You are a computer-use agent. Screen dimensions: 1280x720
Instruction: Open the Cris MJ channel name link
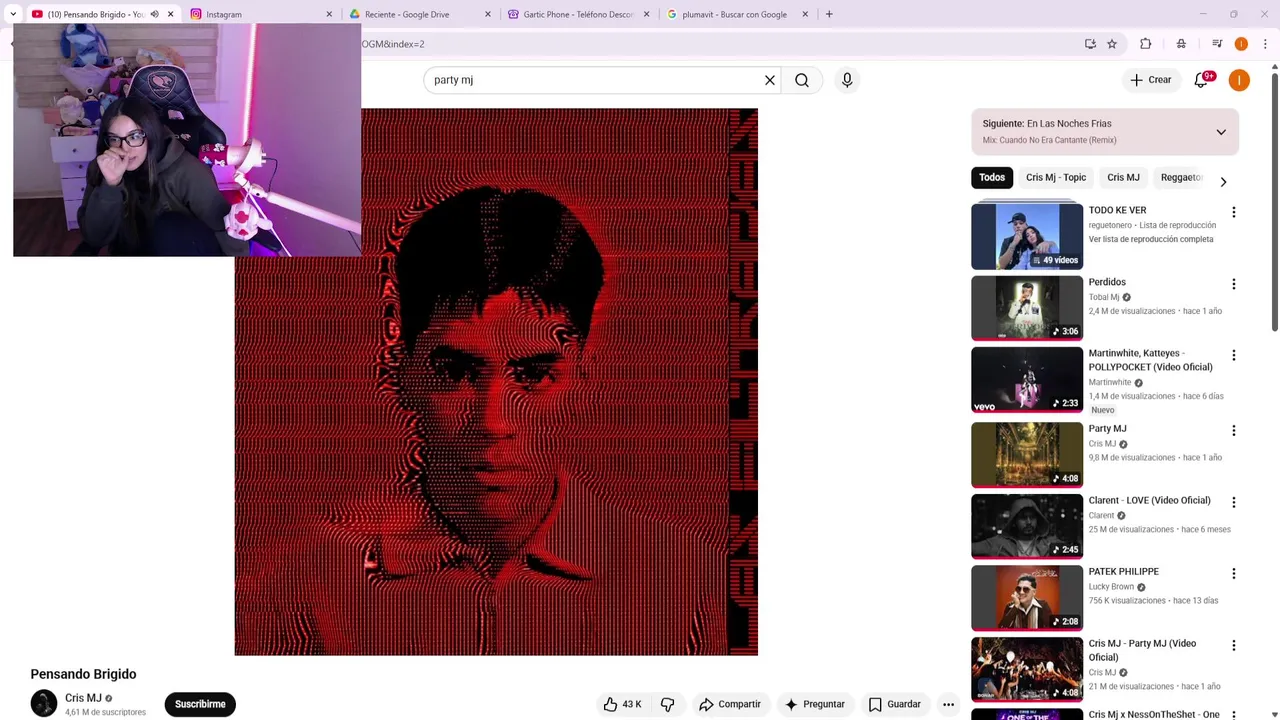[83, 698]
